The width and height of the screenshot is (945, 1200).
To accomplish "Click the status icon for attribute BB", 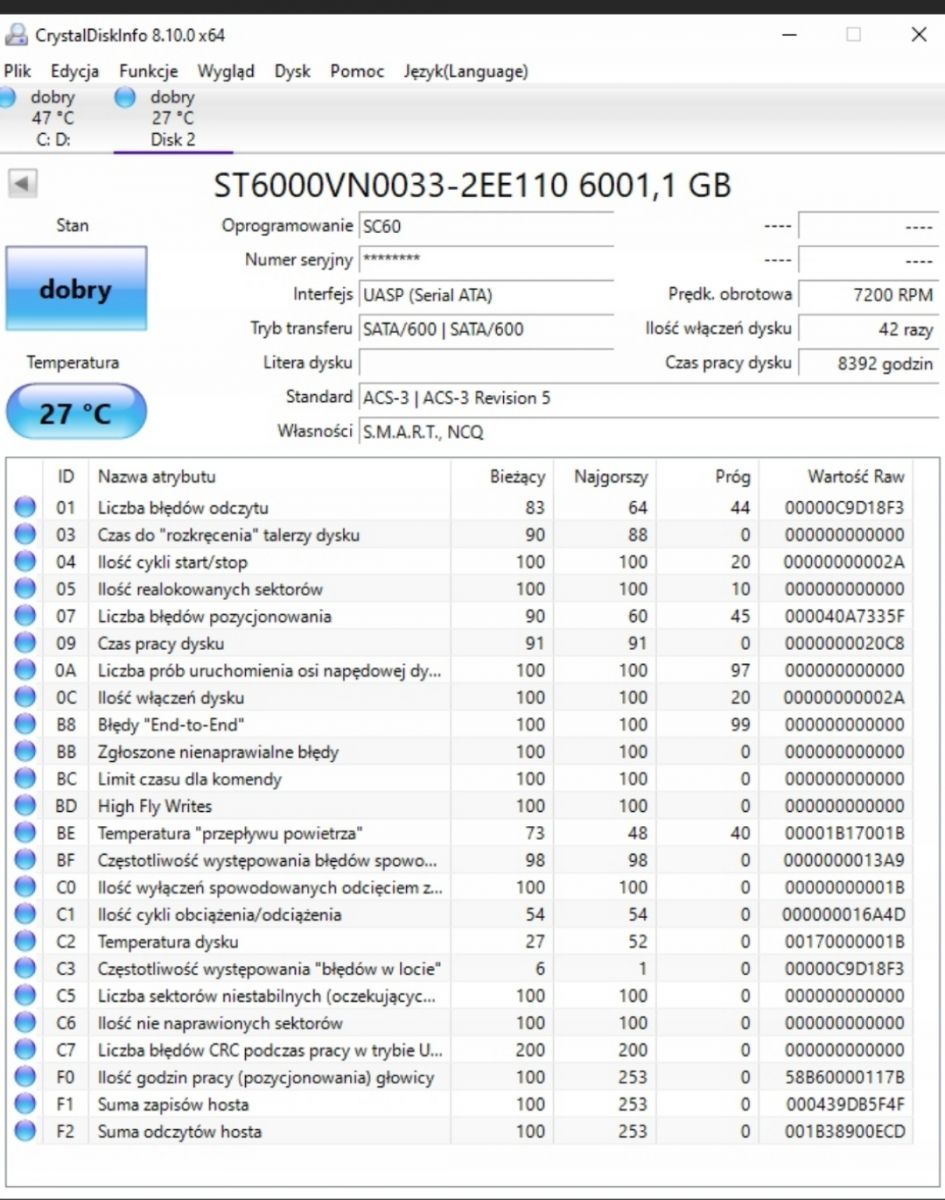I will [24, 751].
